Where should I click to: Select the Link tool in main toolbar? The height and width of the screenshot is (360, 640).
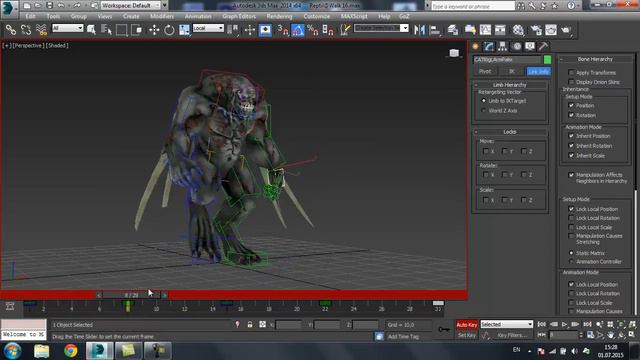[11, 30]
